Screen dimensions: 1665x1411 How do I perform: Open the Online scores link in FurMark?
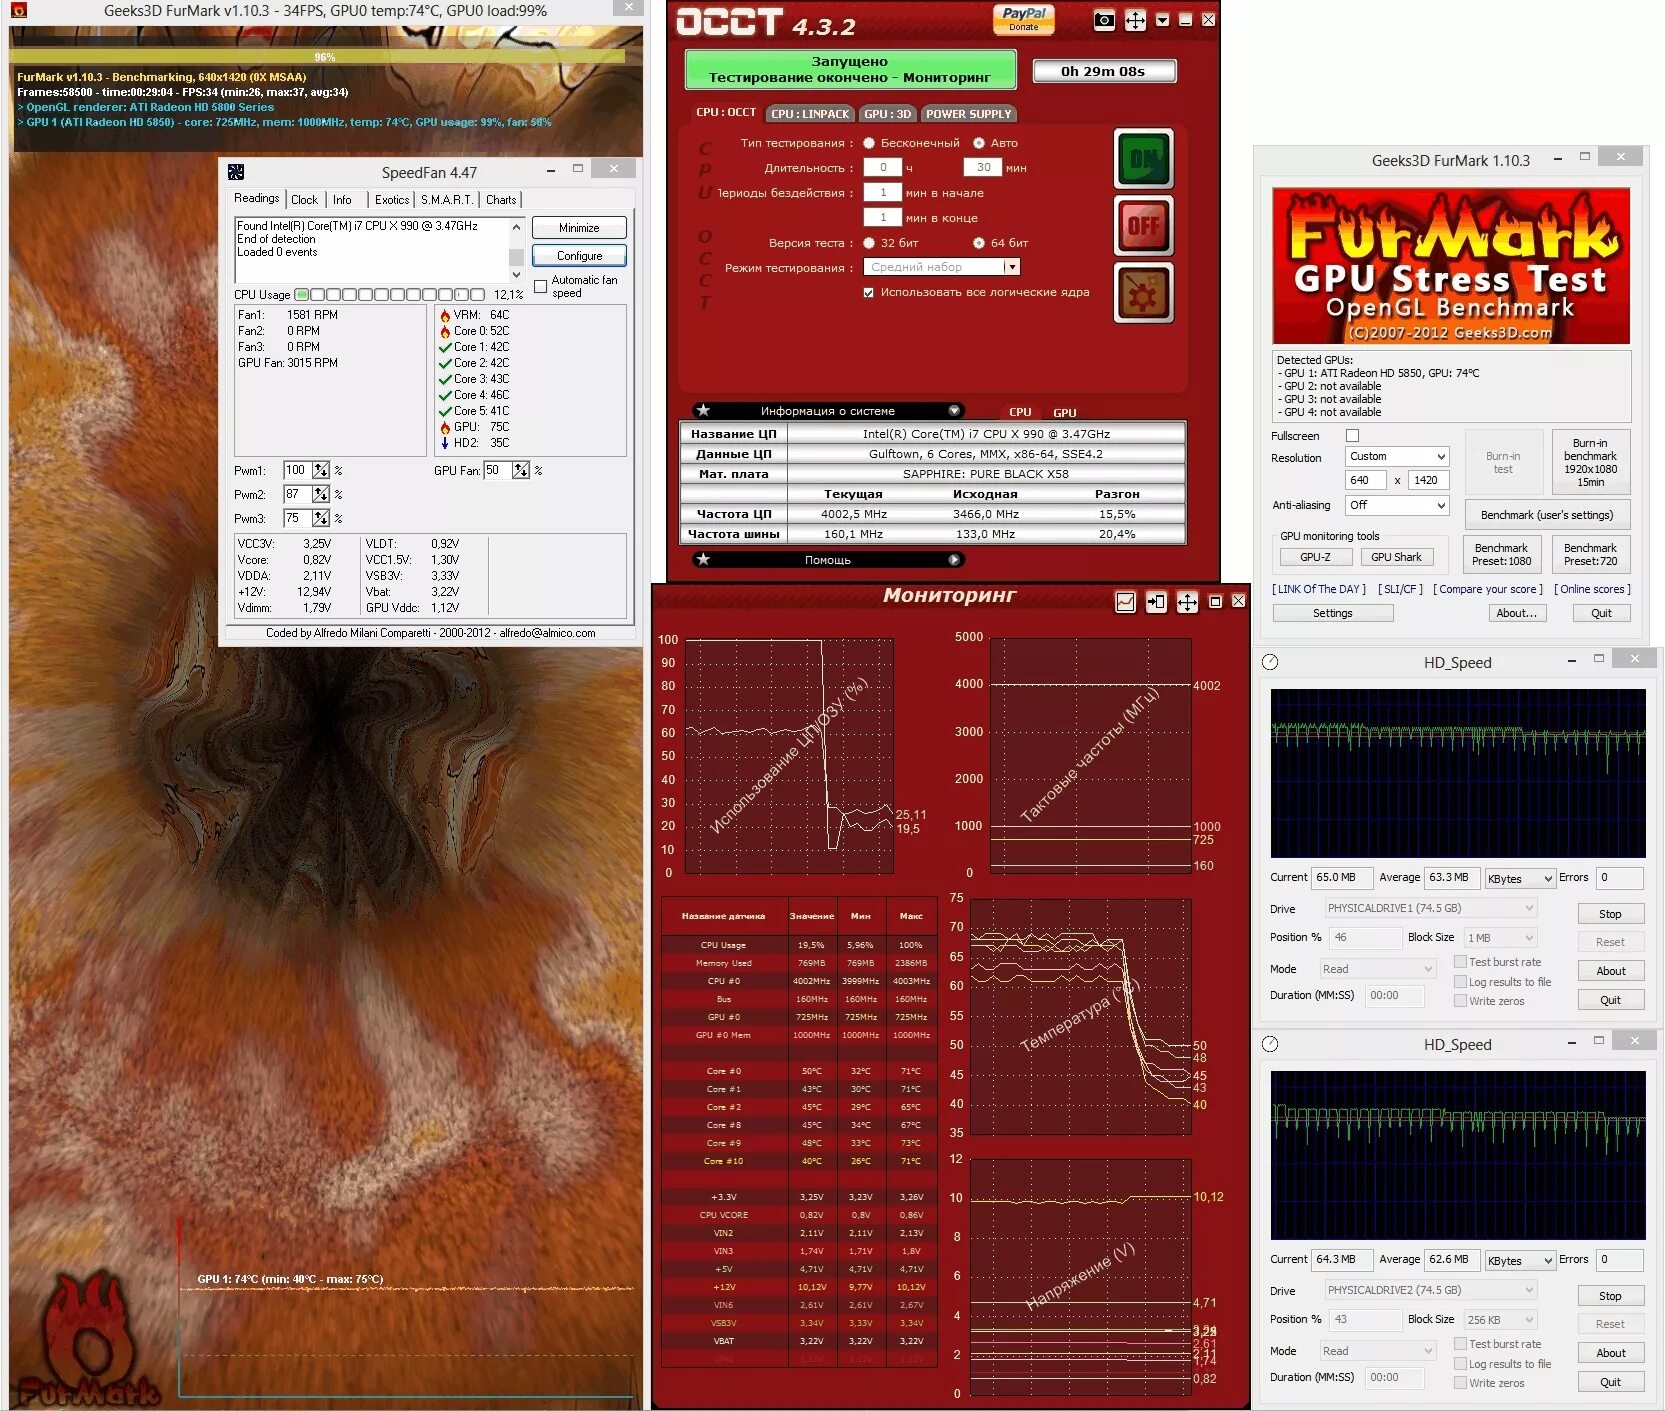point(1592,589)
